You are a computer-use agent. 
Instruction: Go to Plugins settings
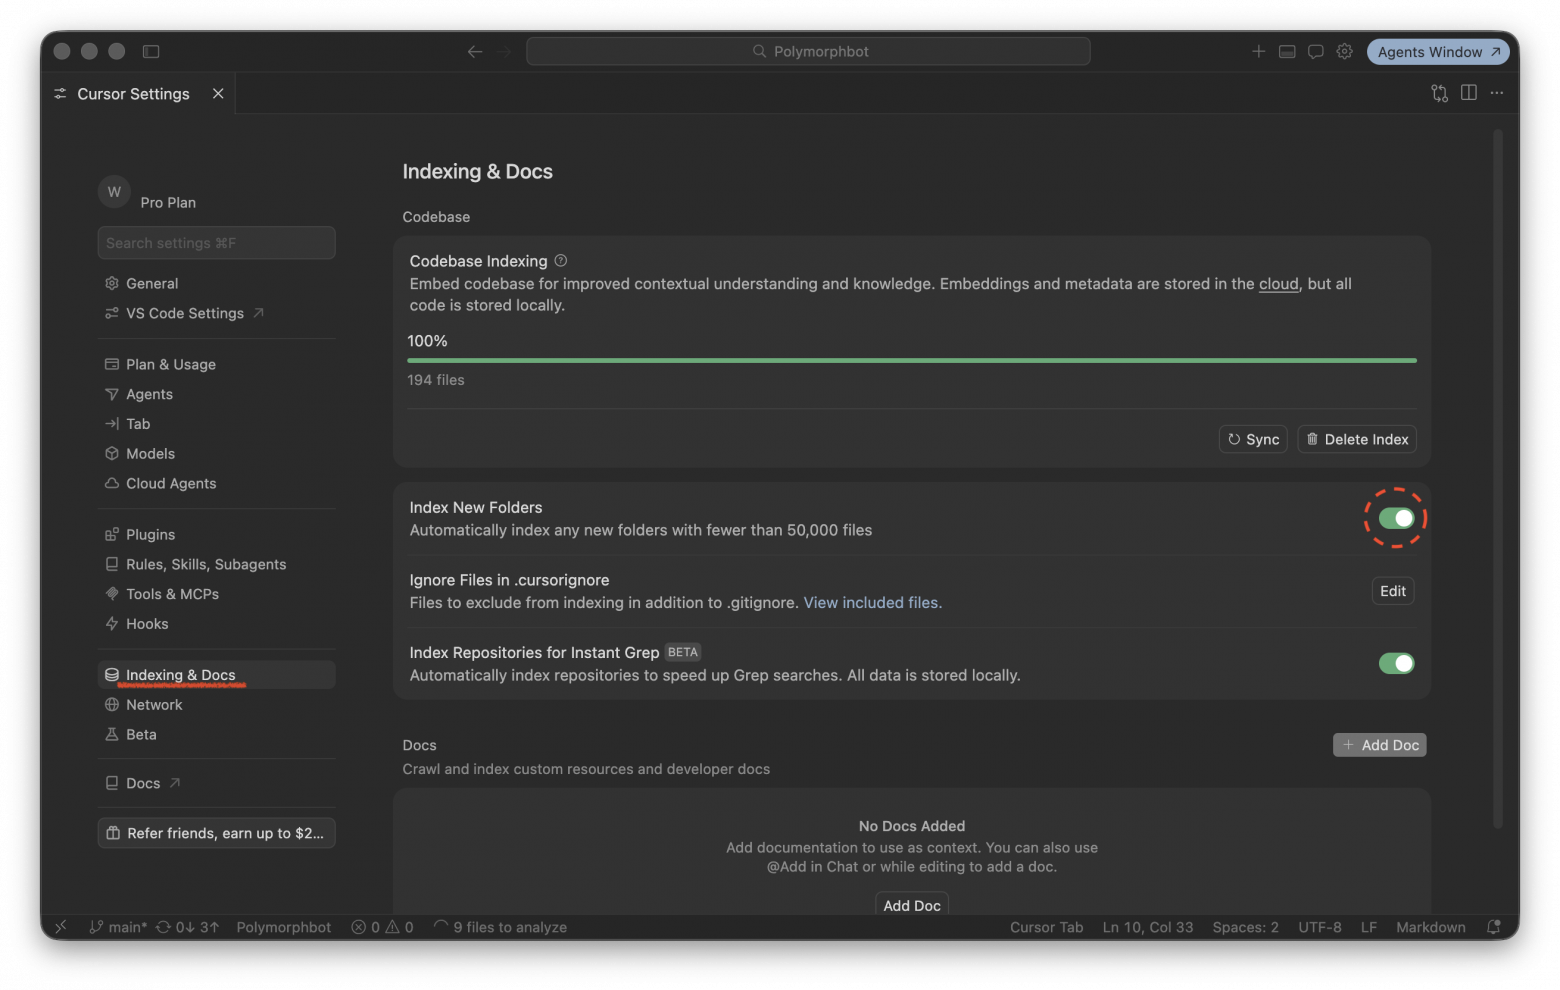[x=216, y=534]
